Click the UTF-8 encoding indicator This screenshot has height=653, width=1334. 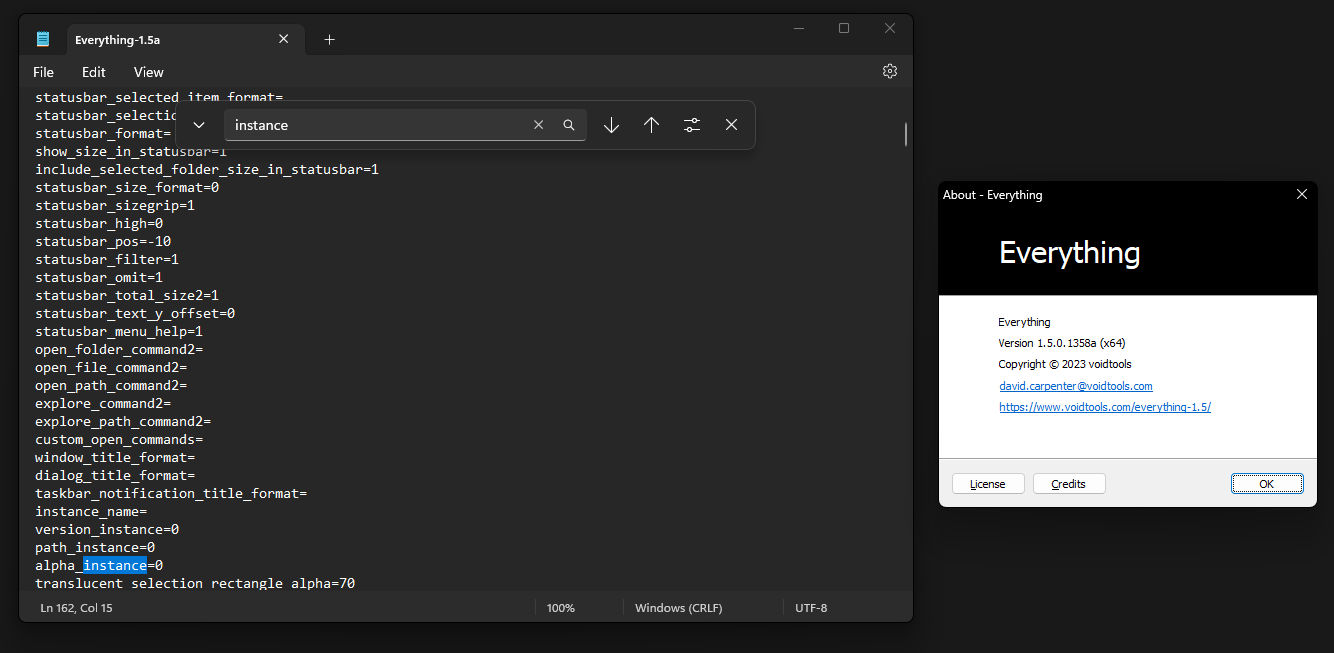(x=811, y=608)
